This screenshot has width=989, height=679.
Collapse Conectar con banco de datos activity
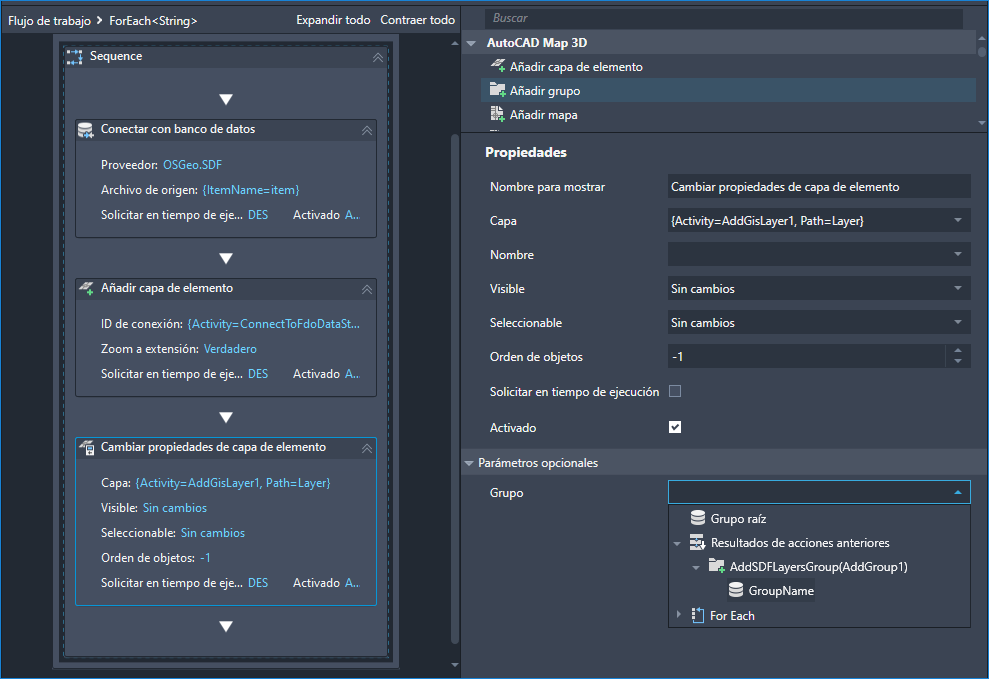coord(366,131)
